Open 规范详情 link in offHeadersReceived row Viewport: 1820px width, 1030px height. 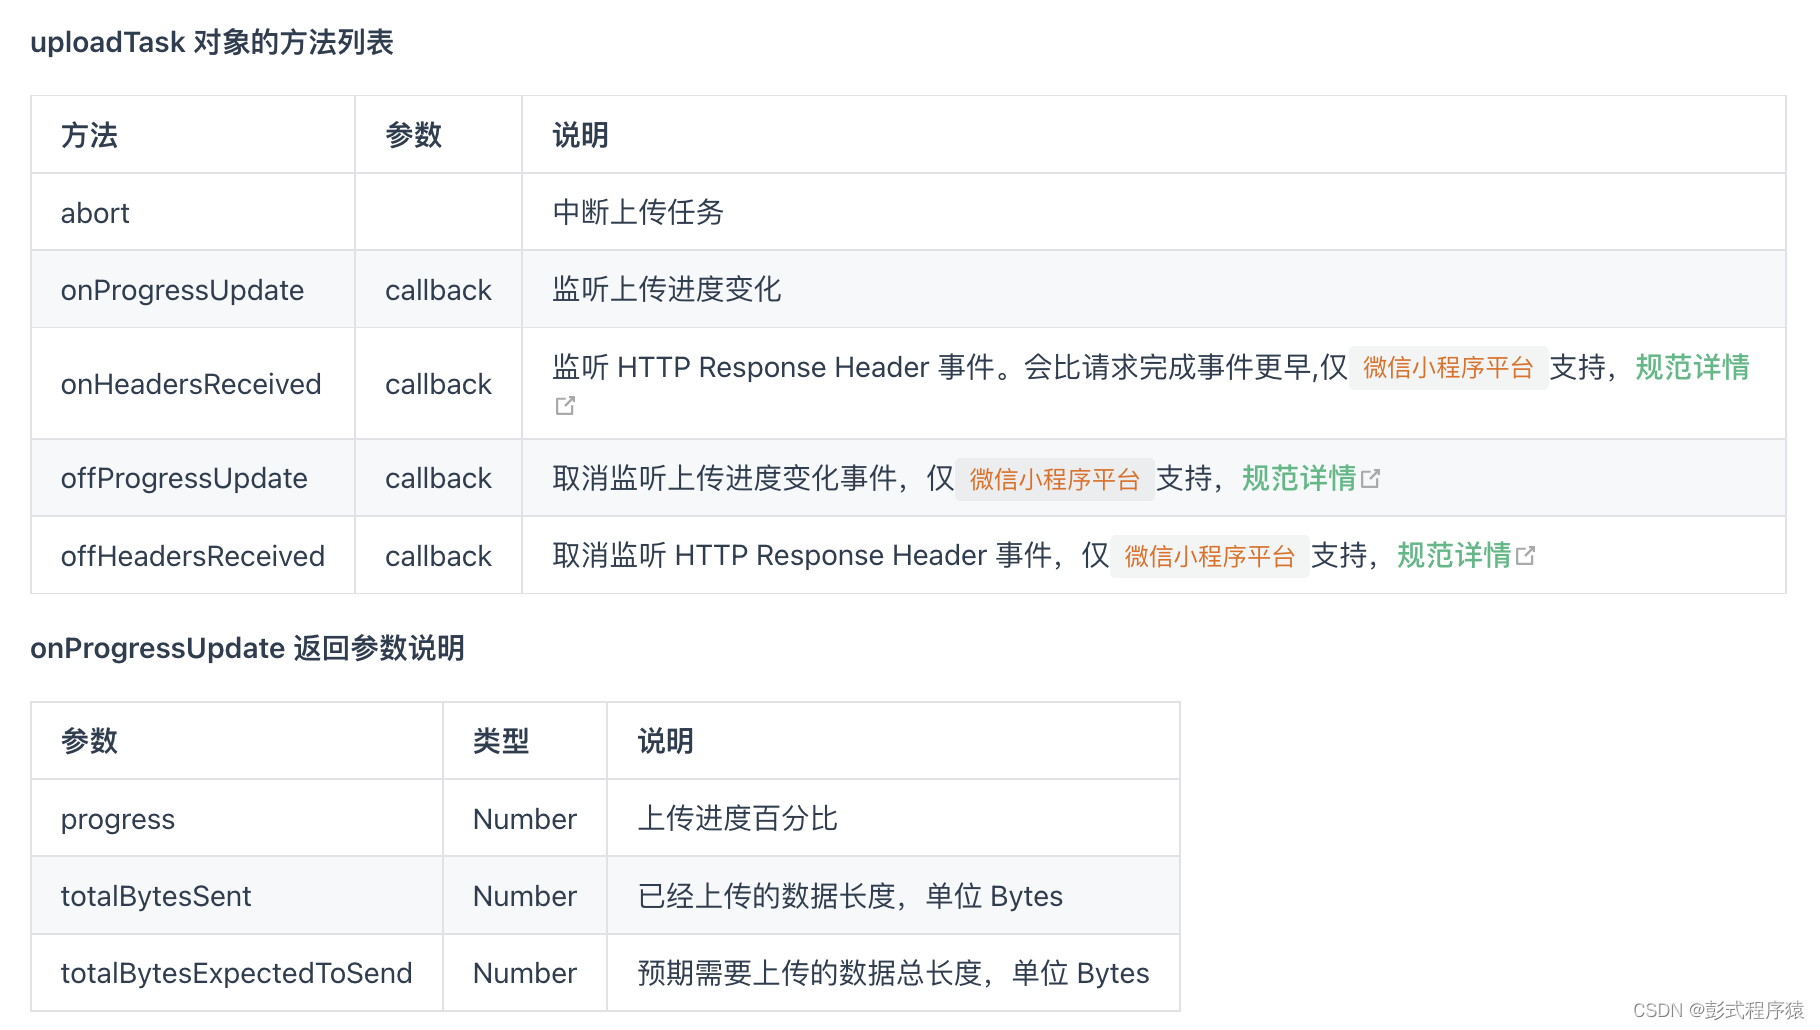point(1454,555)
